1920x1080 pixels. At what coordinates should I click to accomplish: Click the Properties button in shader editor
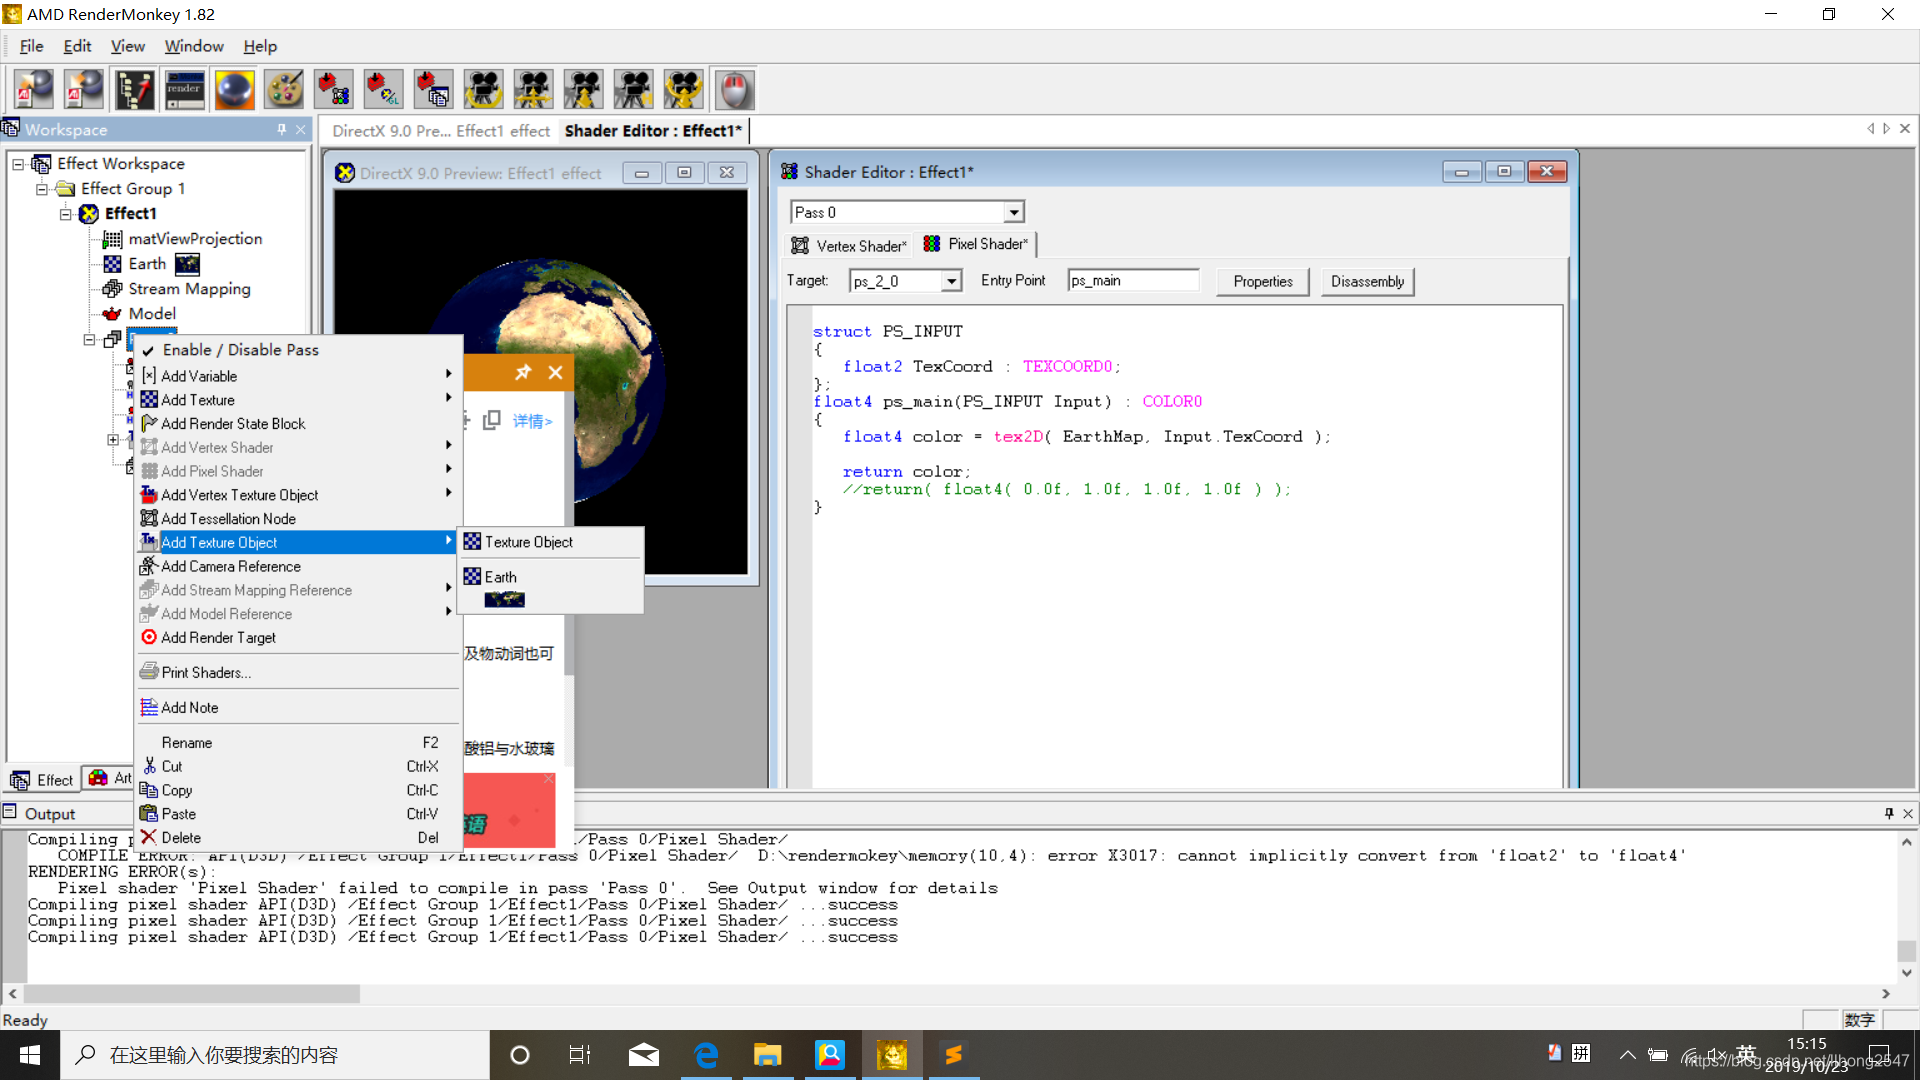(1262, 280)
